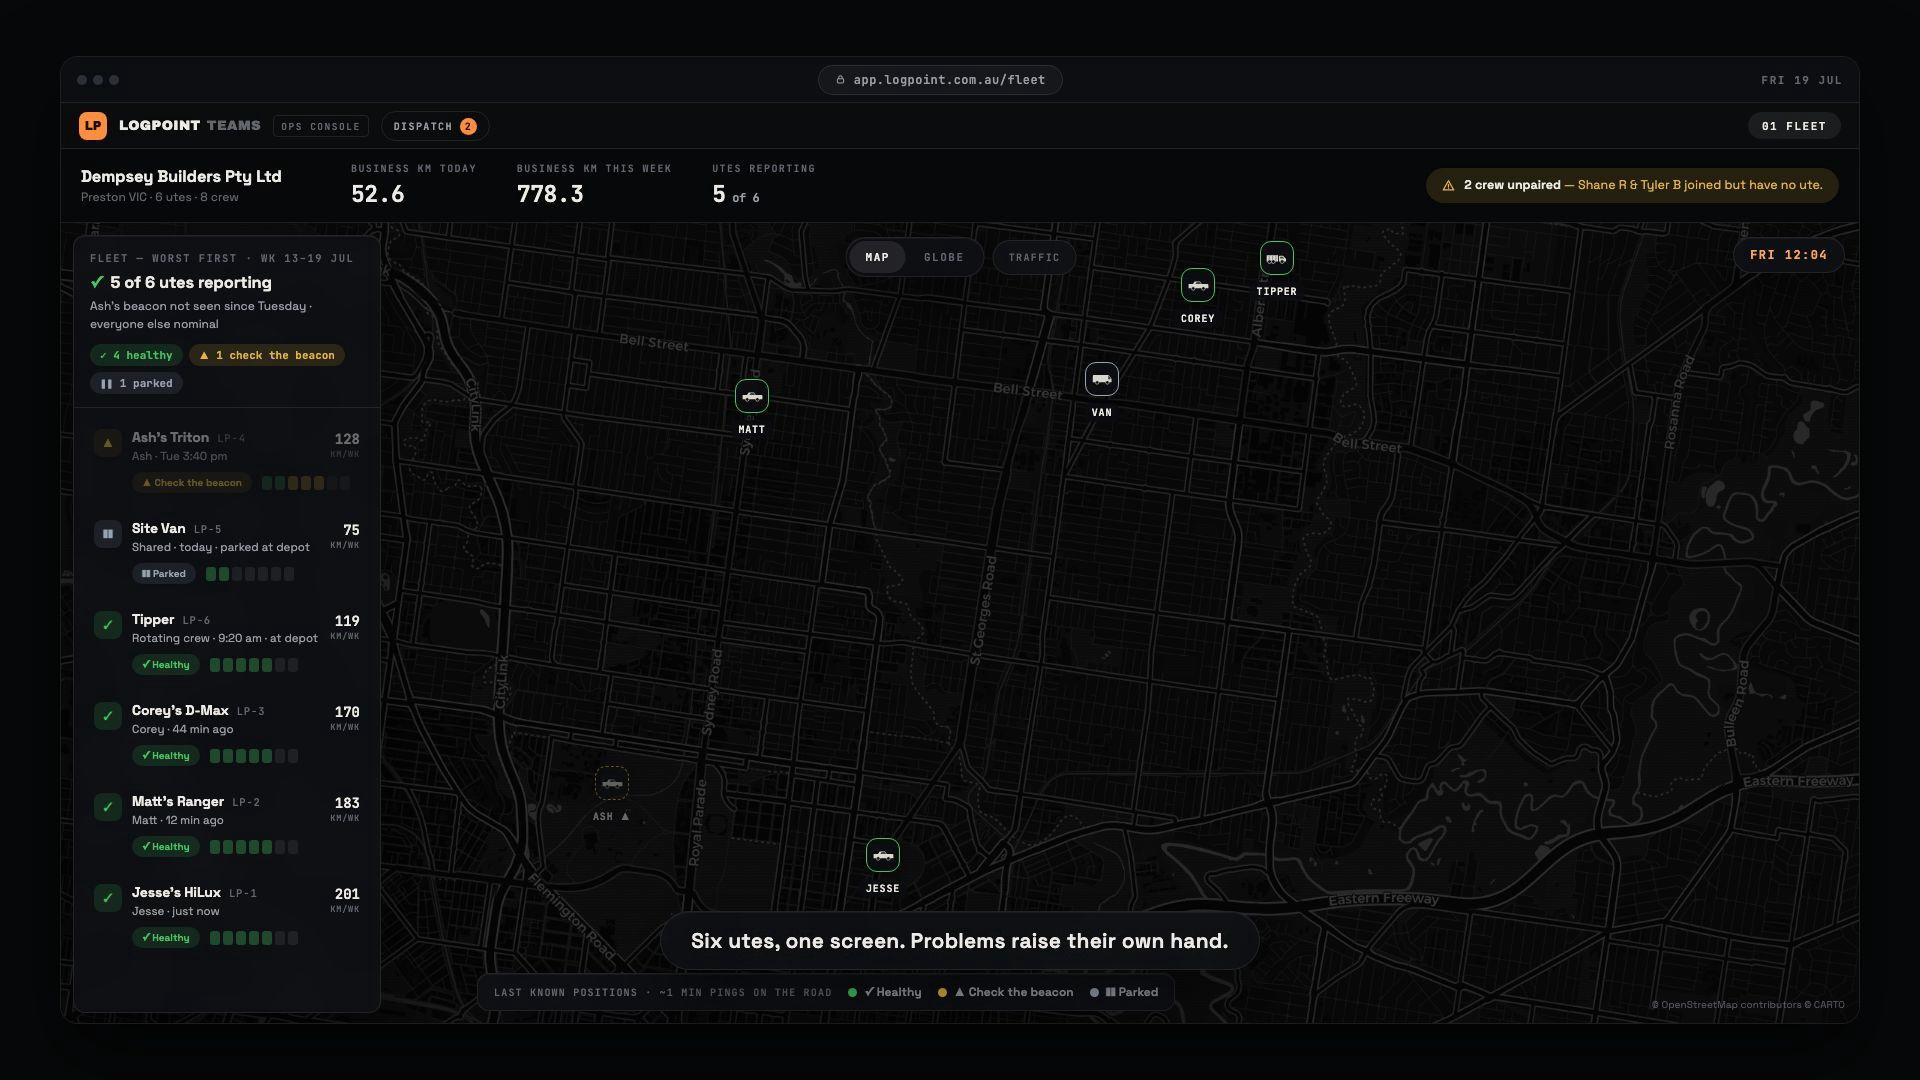Click the green check icon beside Tipper
This screenshot has height=1080, width=1920.
108,625
